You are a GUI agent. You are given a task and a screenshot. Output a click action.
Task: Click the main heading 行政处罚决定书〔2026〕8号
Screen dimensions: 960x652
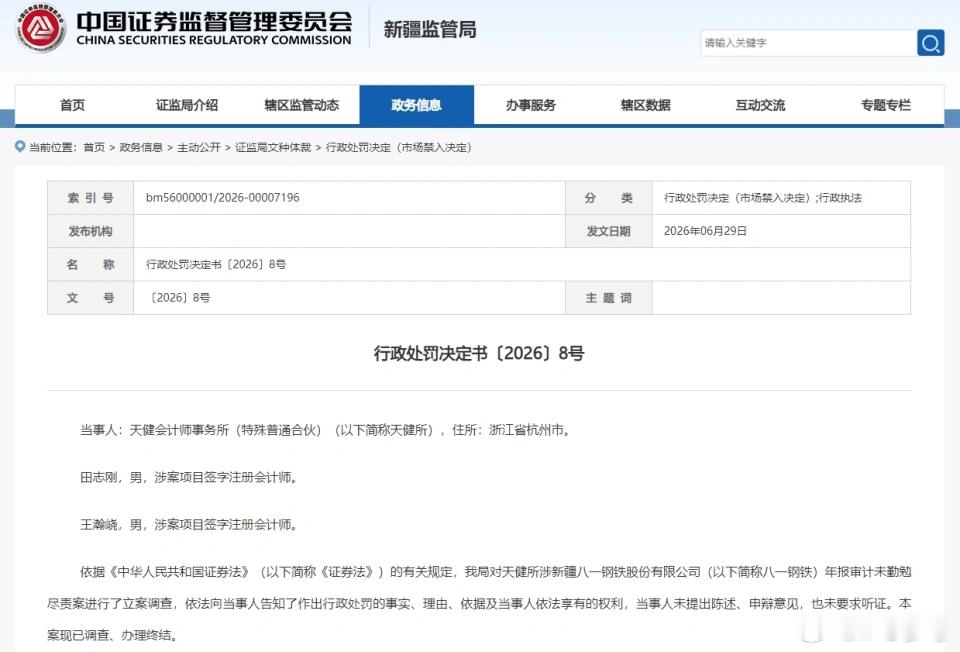(479, 353)
